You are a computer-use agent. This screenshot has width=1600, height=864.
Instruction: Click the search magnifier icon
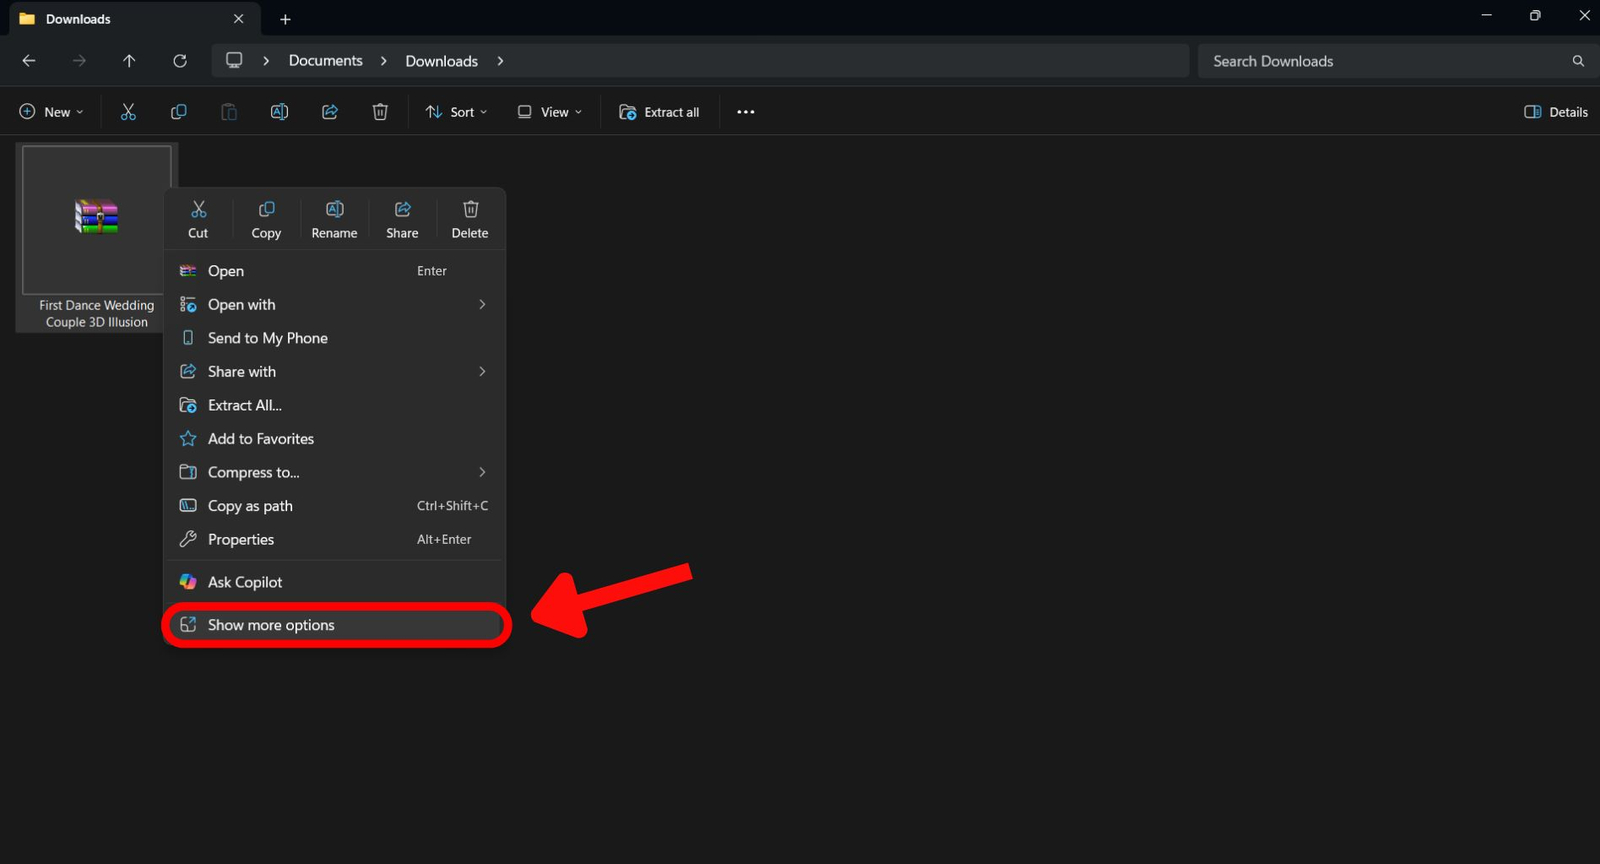(1578, 61)
